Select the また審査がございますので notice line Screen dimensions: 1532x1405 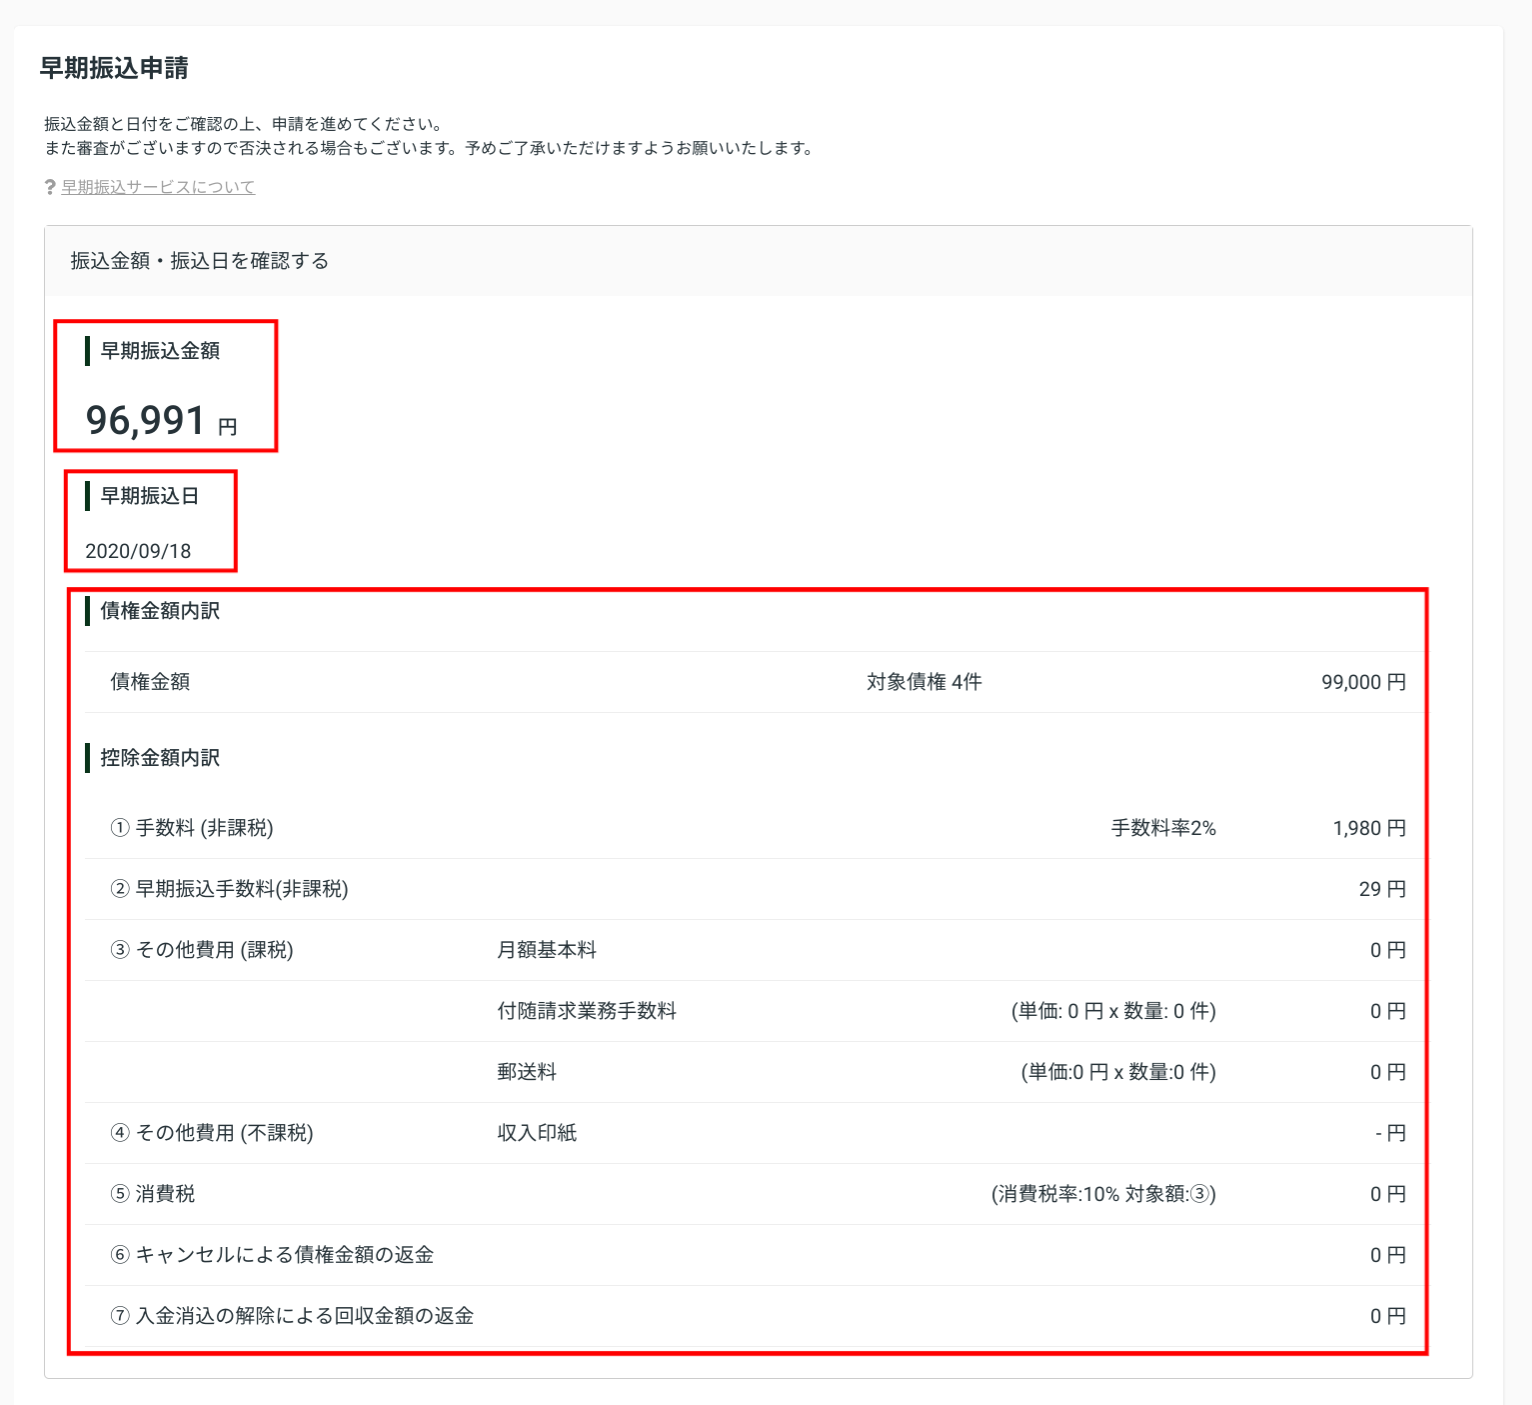[x=432, y=148]
